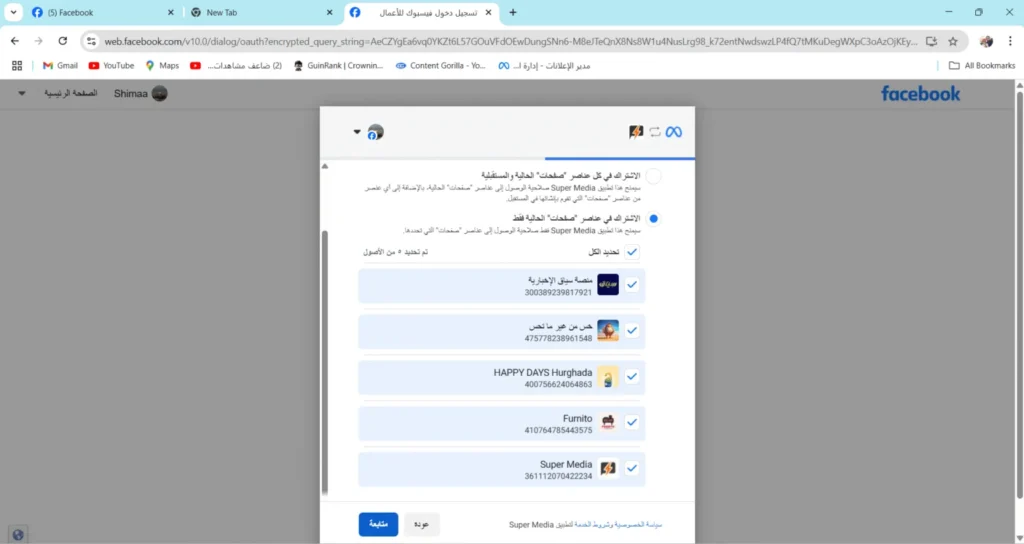Click the blue متابعة continue button

(x=378, y=524)
